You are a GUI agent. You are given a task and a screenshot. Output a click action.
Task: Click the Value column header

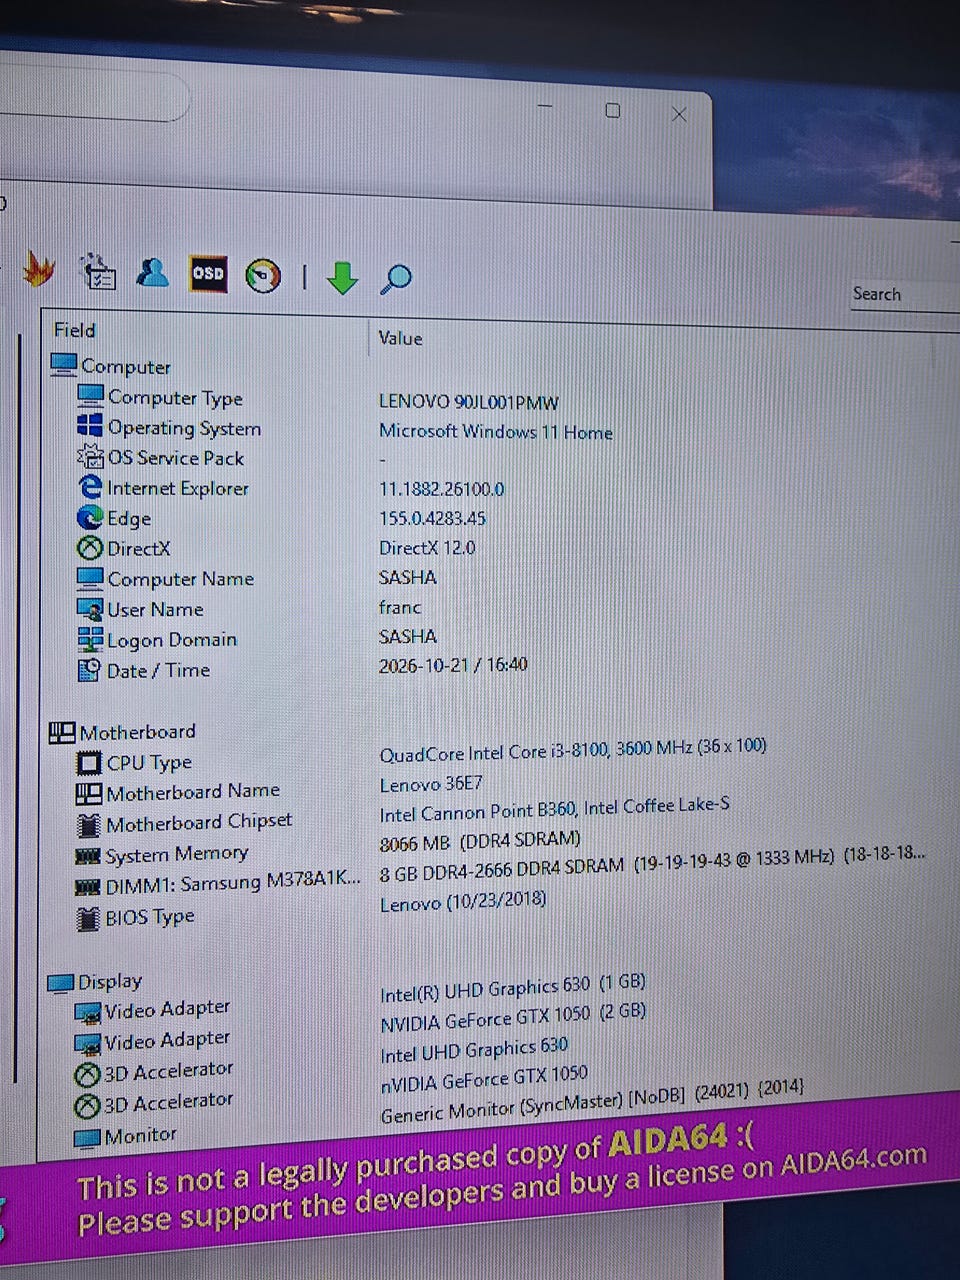point(400,338)
